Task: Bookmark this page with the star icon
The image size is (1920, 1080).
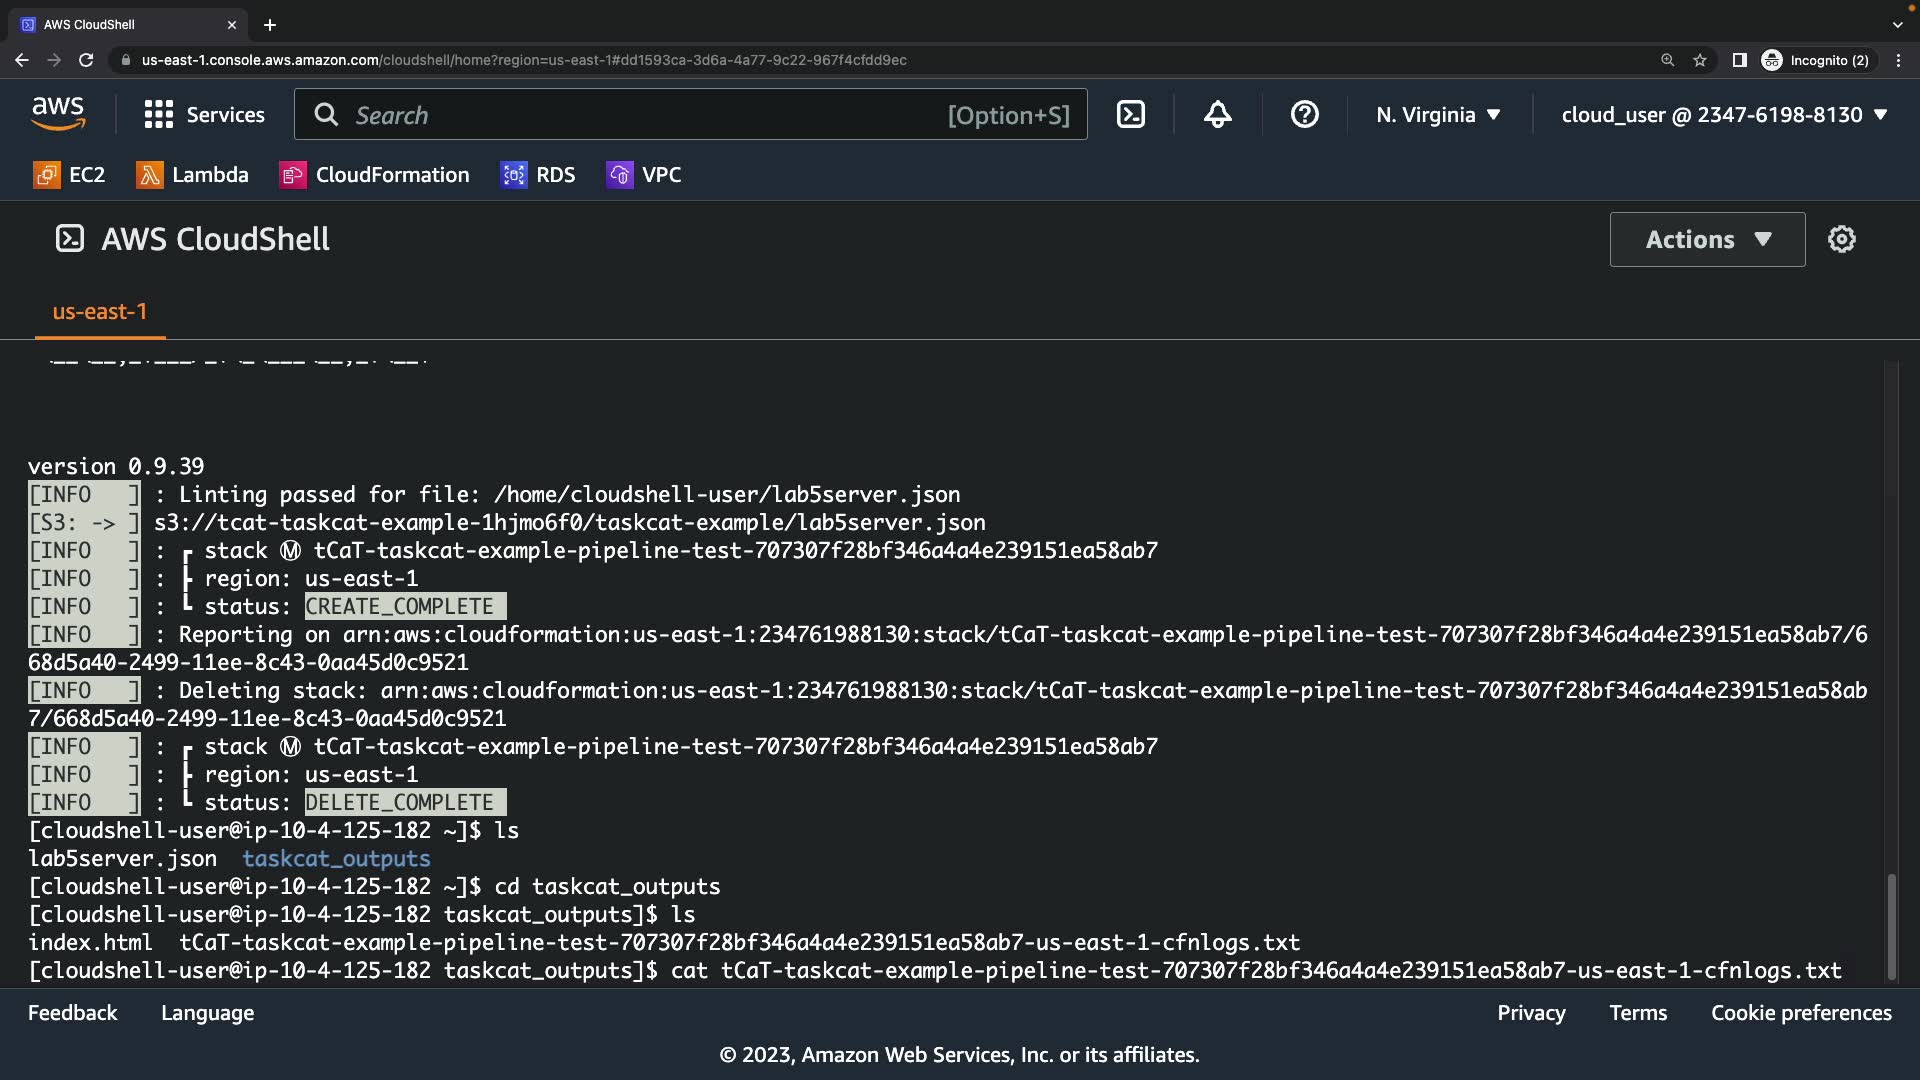Action: tap(1699, 60)
